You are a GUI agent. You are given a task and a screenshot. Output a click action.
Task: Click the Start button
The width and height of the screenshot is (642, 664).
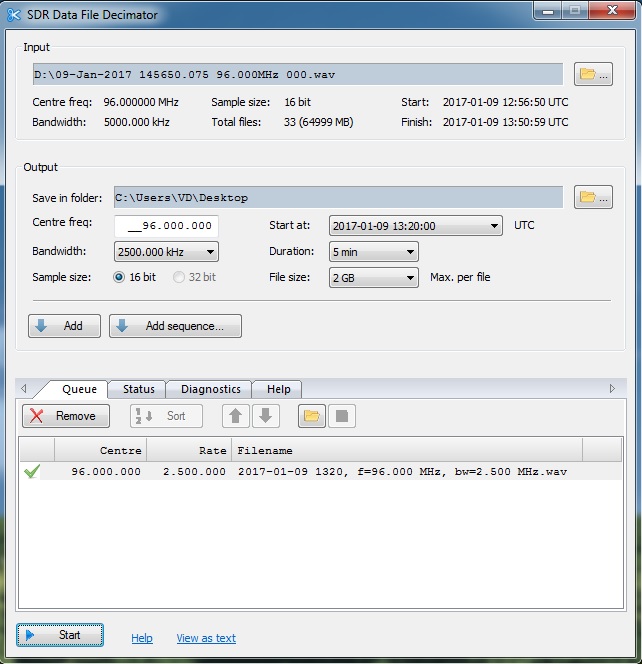[x=60, y=635]
